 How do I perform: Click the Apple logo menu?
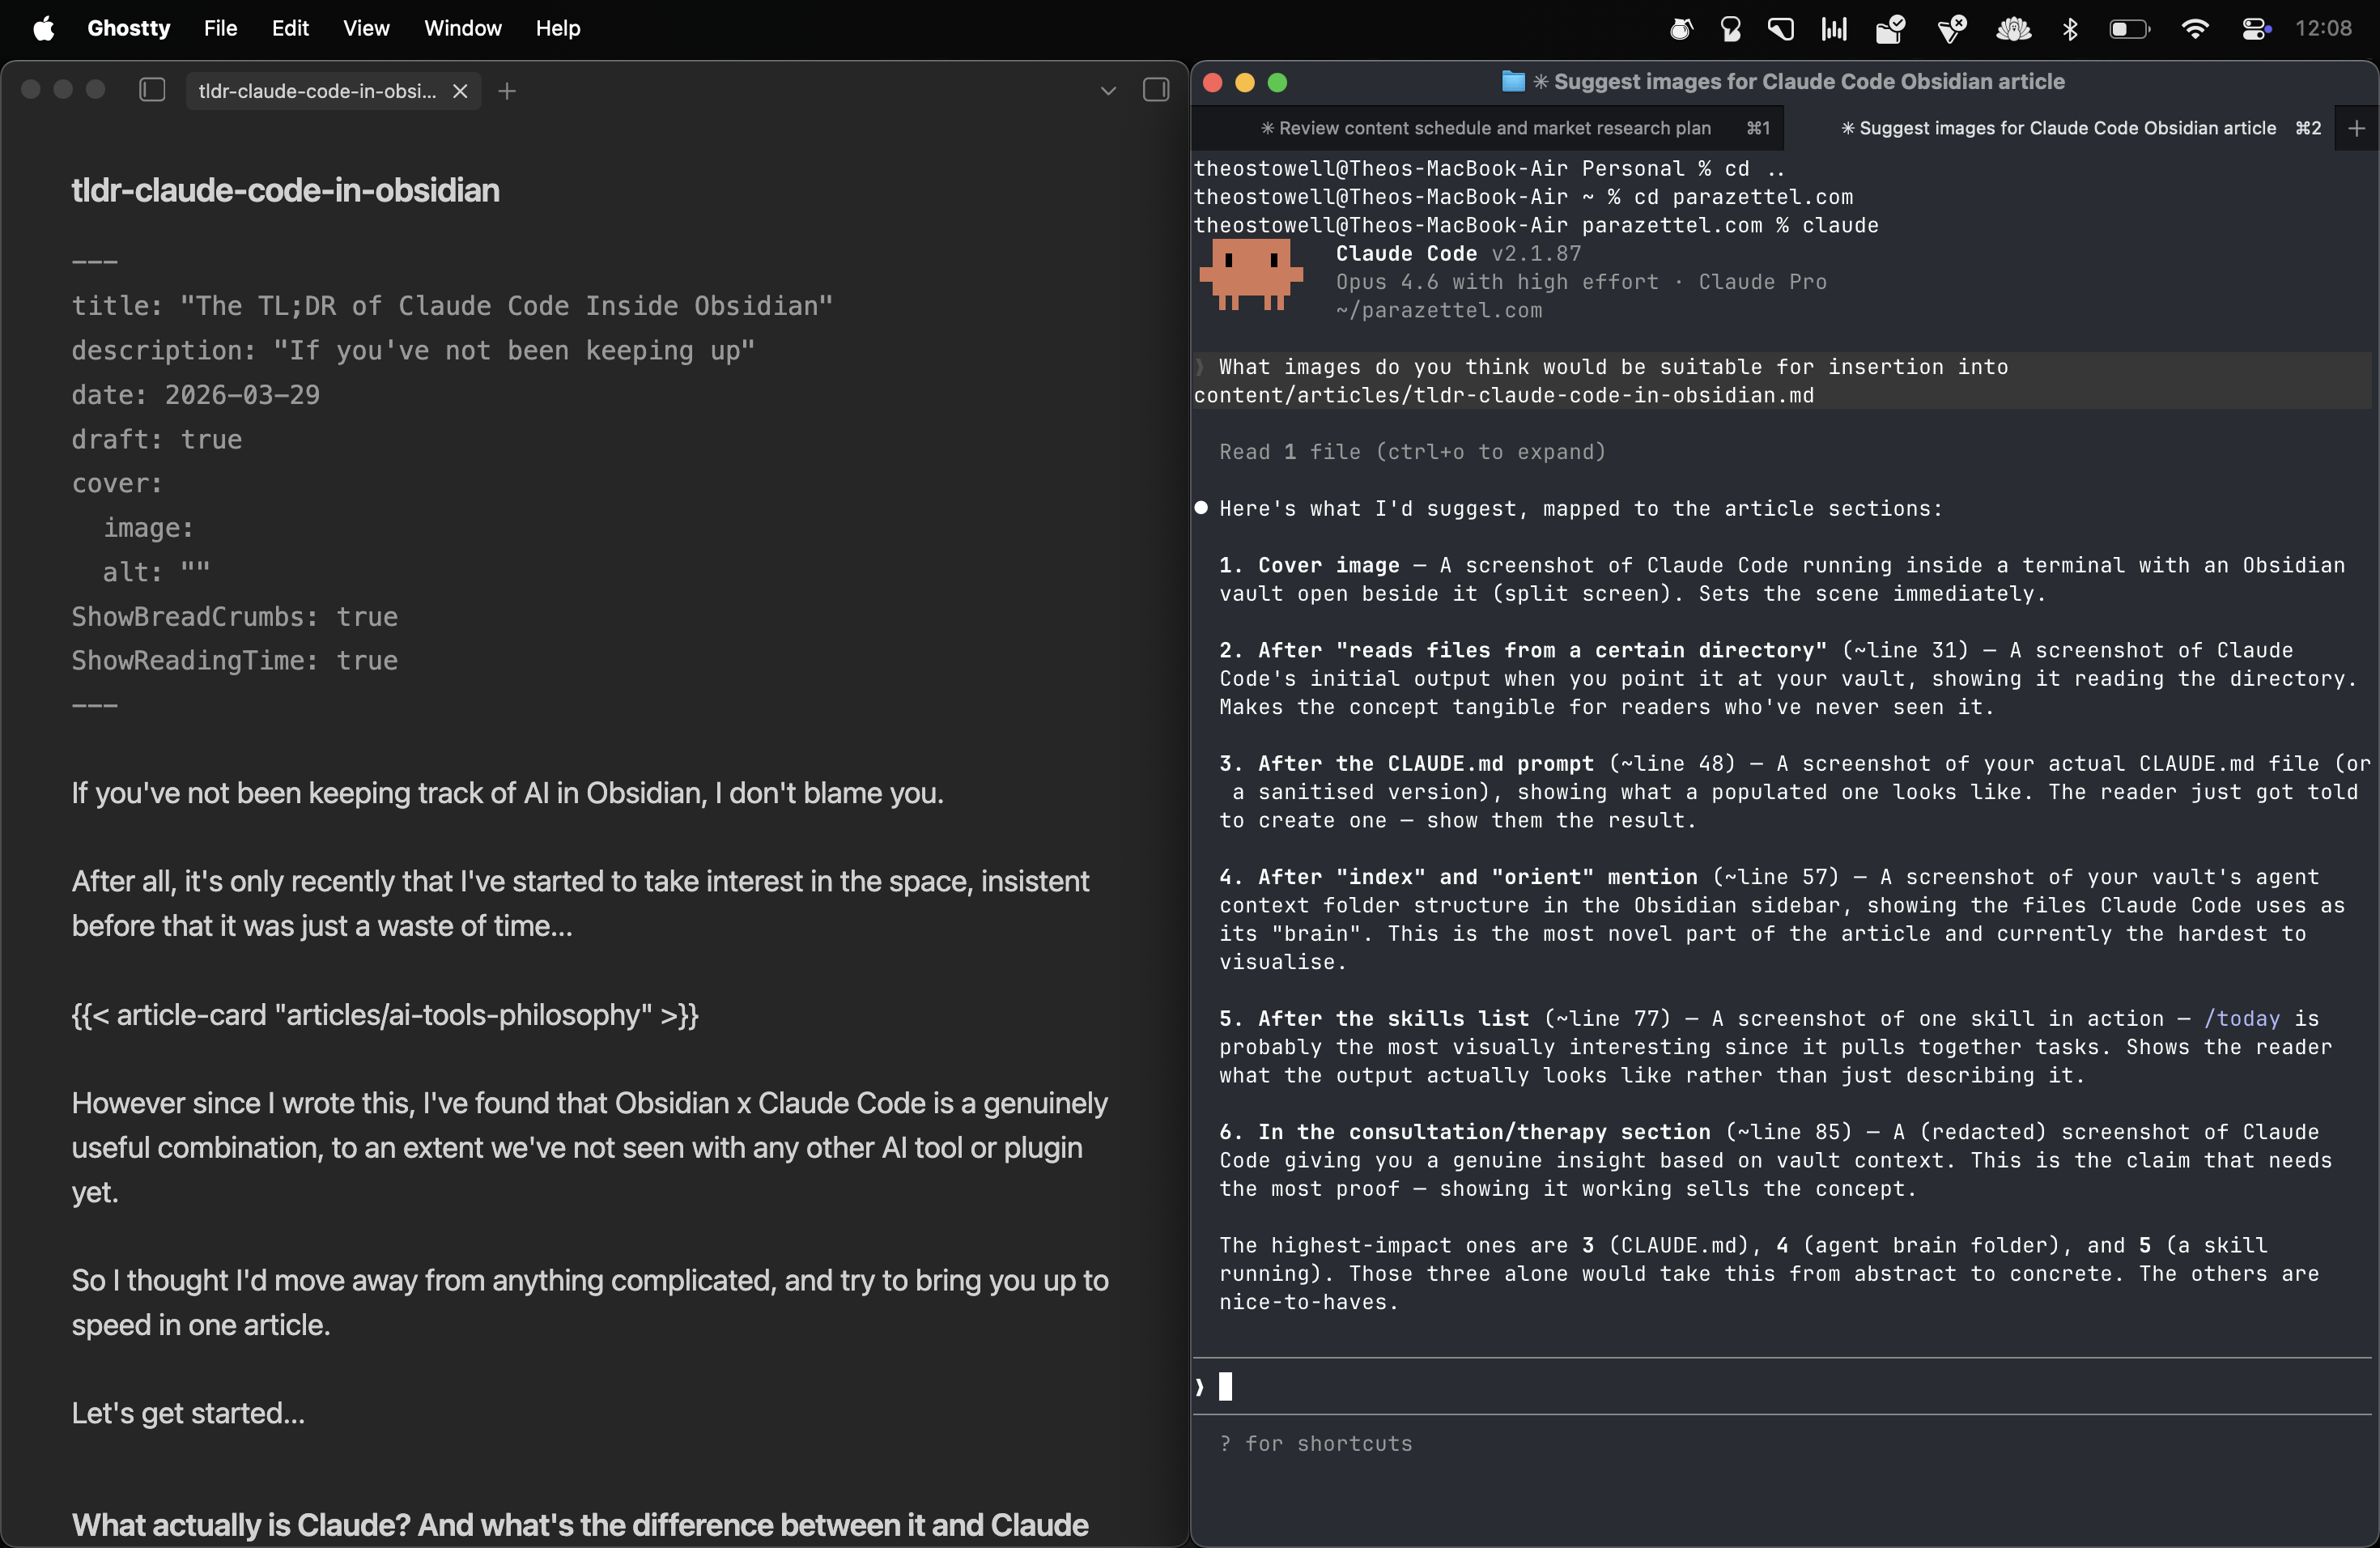pos(43,29)
